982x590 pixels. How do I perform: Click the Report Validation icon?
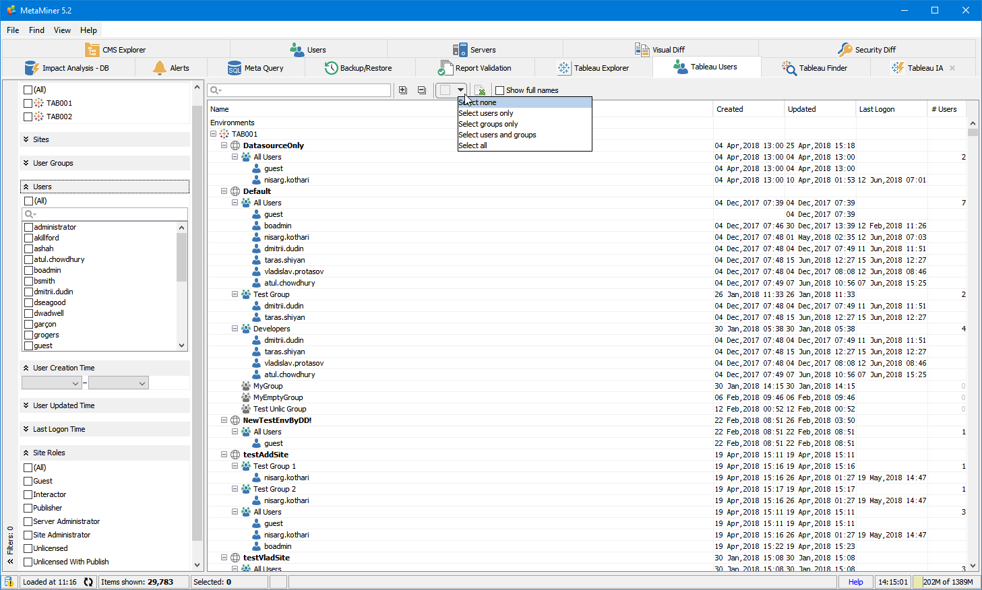coord(445,68)
